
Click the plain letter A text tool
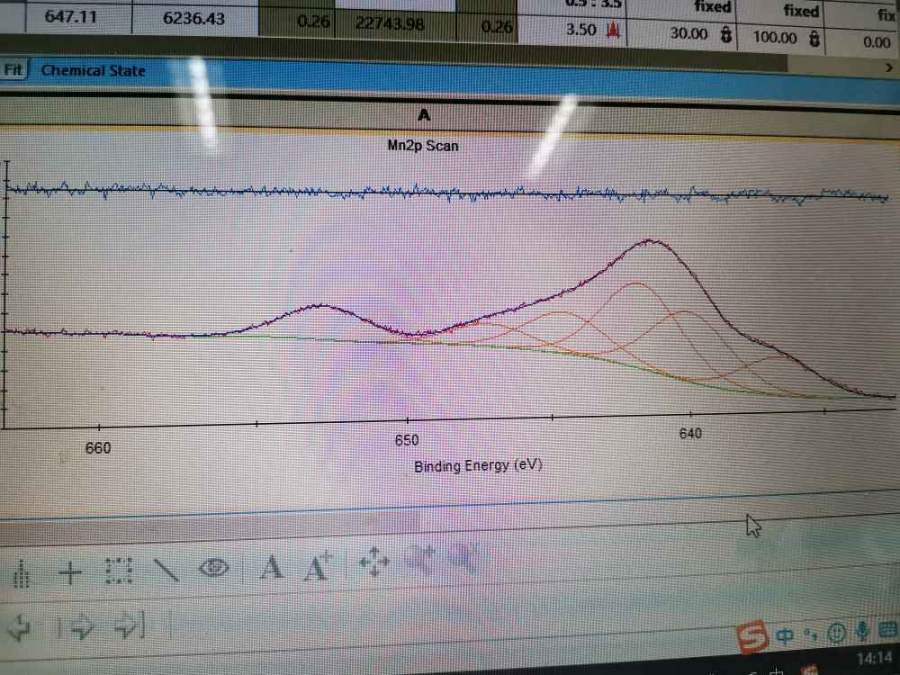click(271, 568)
